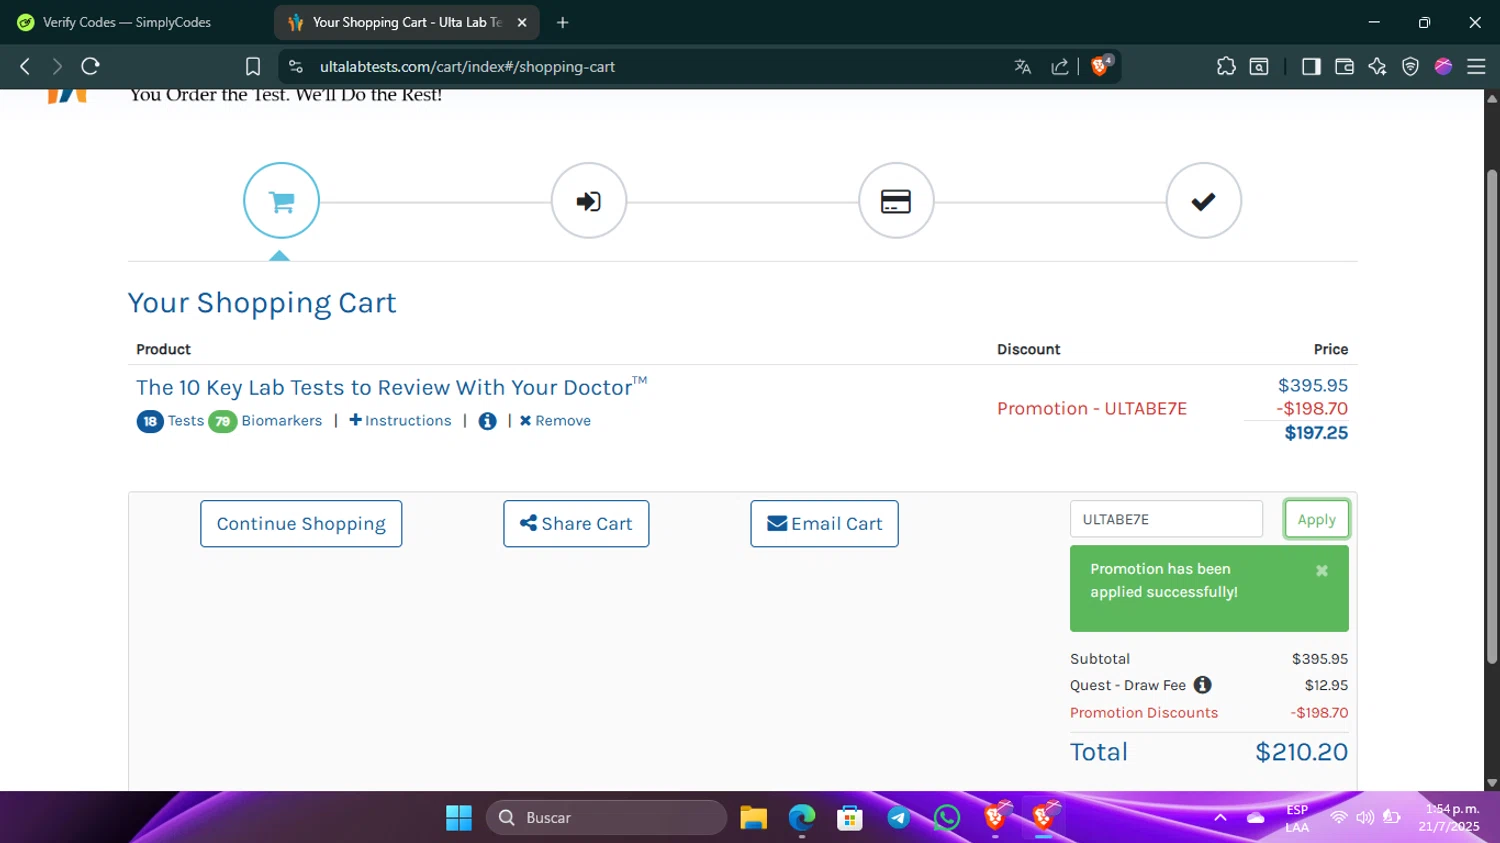The image size is (1500, 843).
Task: Close the Your Shopping Cart tab
Action: (x=521, y=22)
